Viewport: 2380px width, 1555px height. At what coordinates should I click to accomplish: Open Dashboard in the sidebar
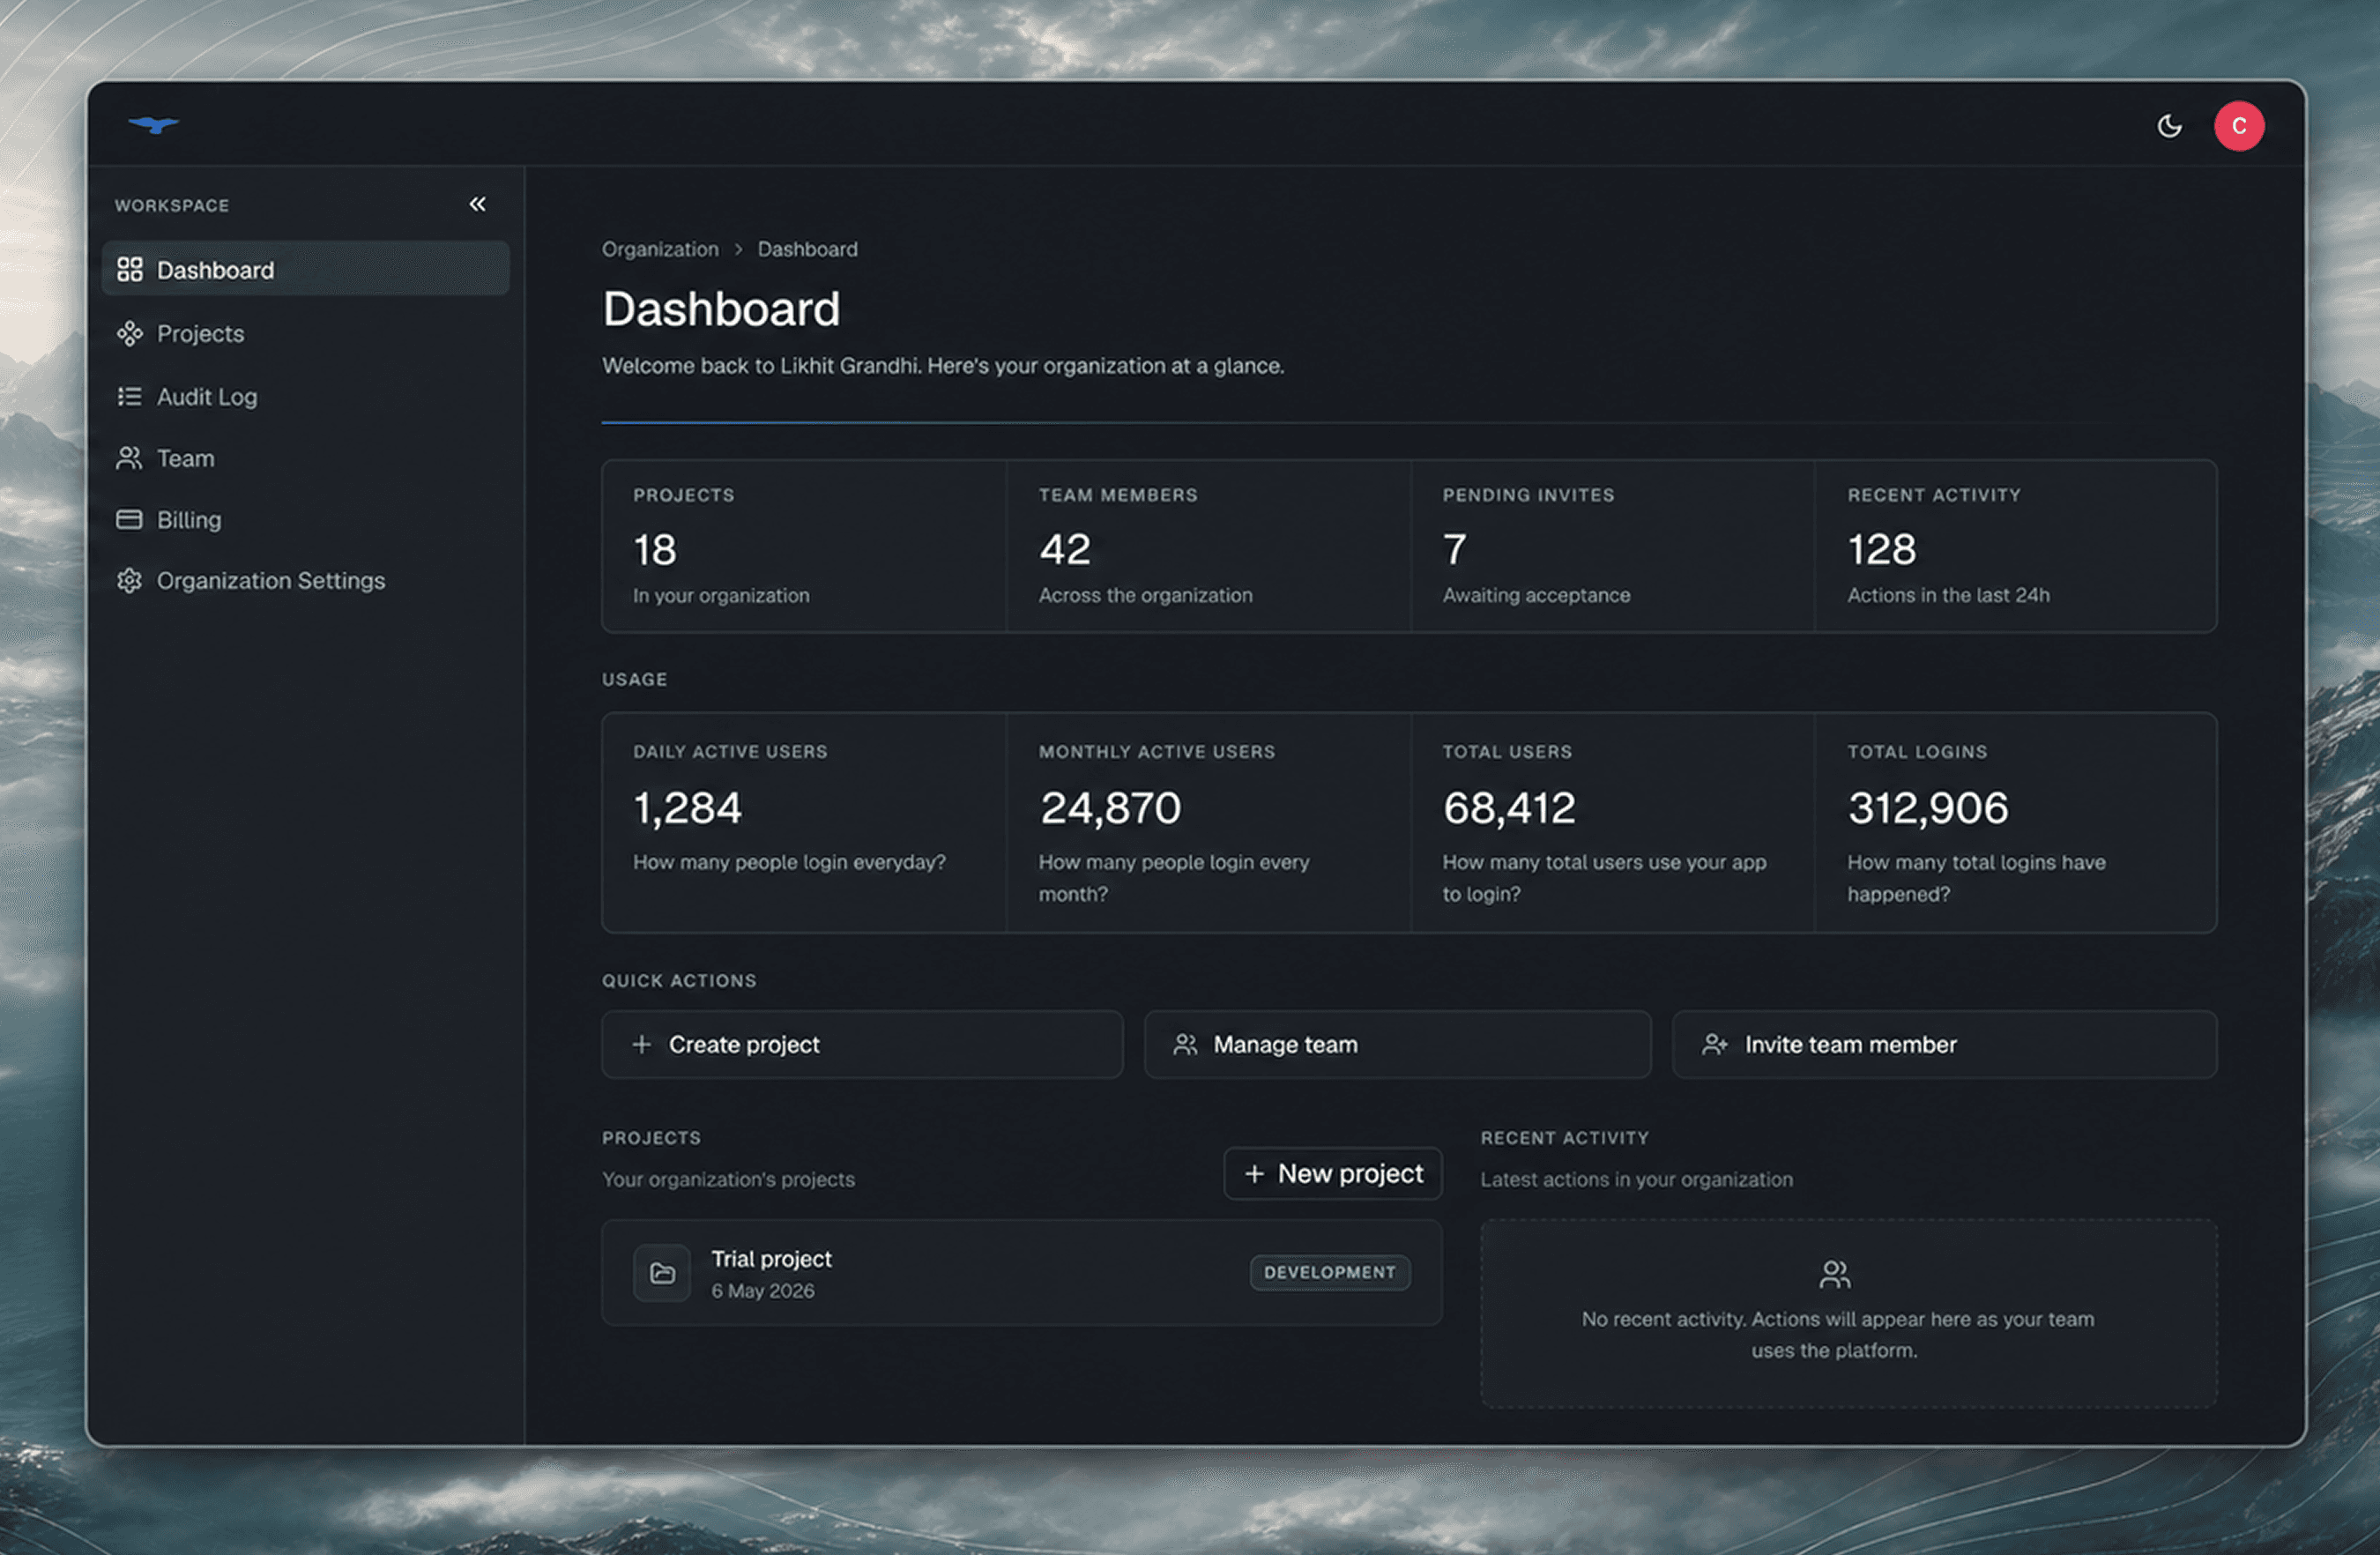point(305,269)
